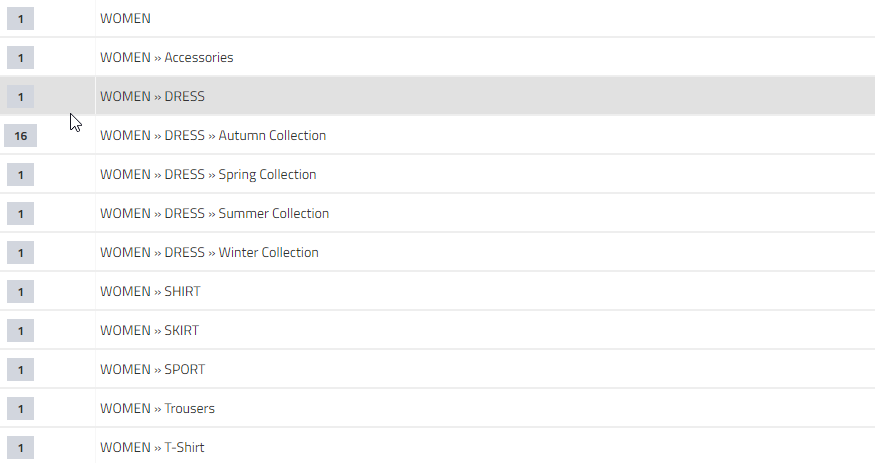Click the badge next to Accessories row
Image resolution: width=875 pixels, height=463 pixels.
[21, 57]
